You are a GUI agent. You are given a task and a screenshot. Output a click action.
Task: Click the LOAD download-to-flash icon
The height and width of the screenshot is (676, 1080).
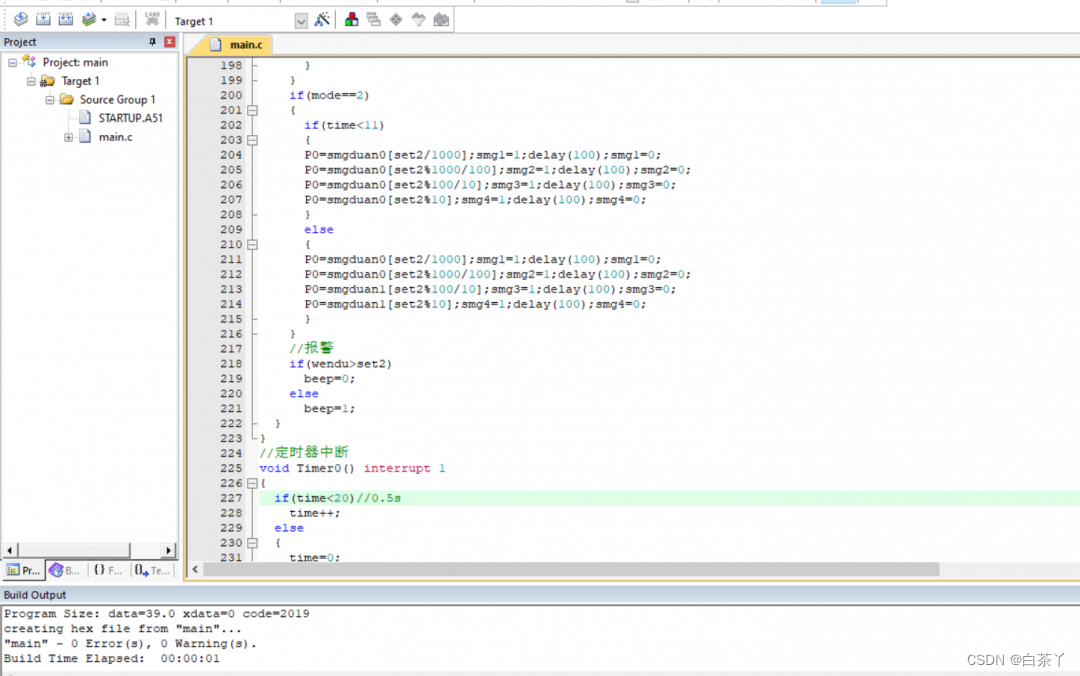pyautogui.click(x=152, y=20)
